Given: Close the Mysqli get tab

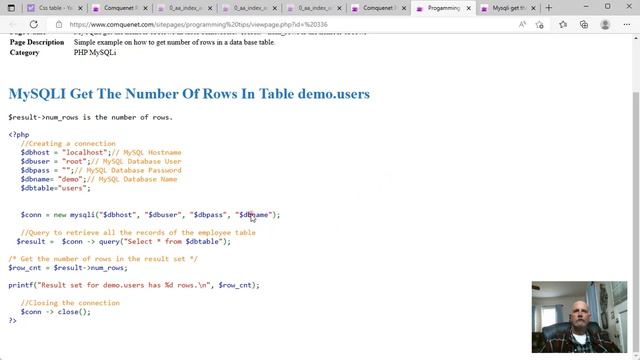Looking at the screenshot, I should pos(533,8).
